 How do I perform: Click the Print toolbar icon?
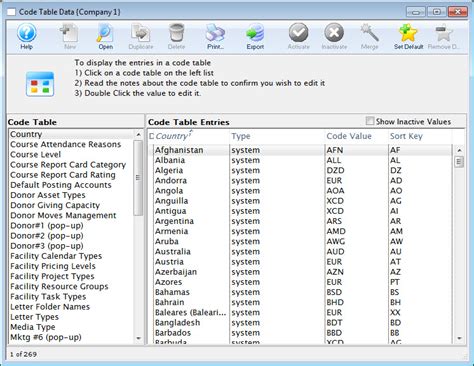(215, 37)
